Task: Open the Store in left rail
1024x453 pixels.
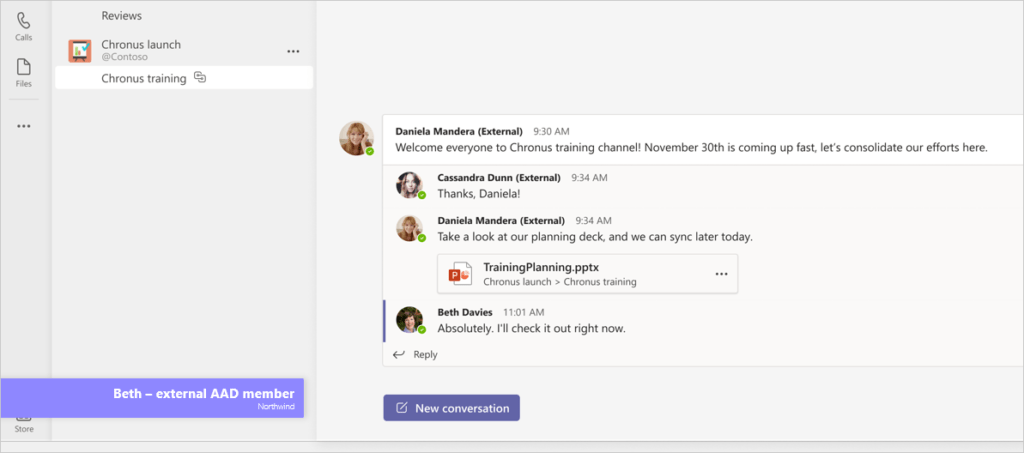Action: [24, 424]
